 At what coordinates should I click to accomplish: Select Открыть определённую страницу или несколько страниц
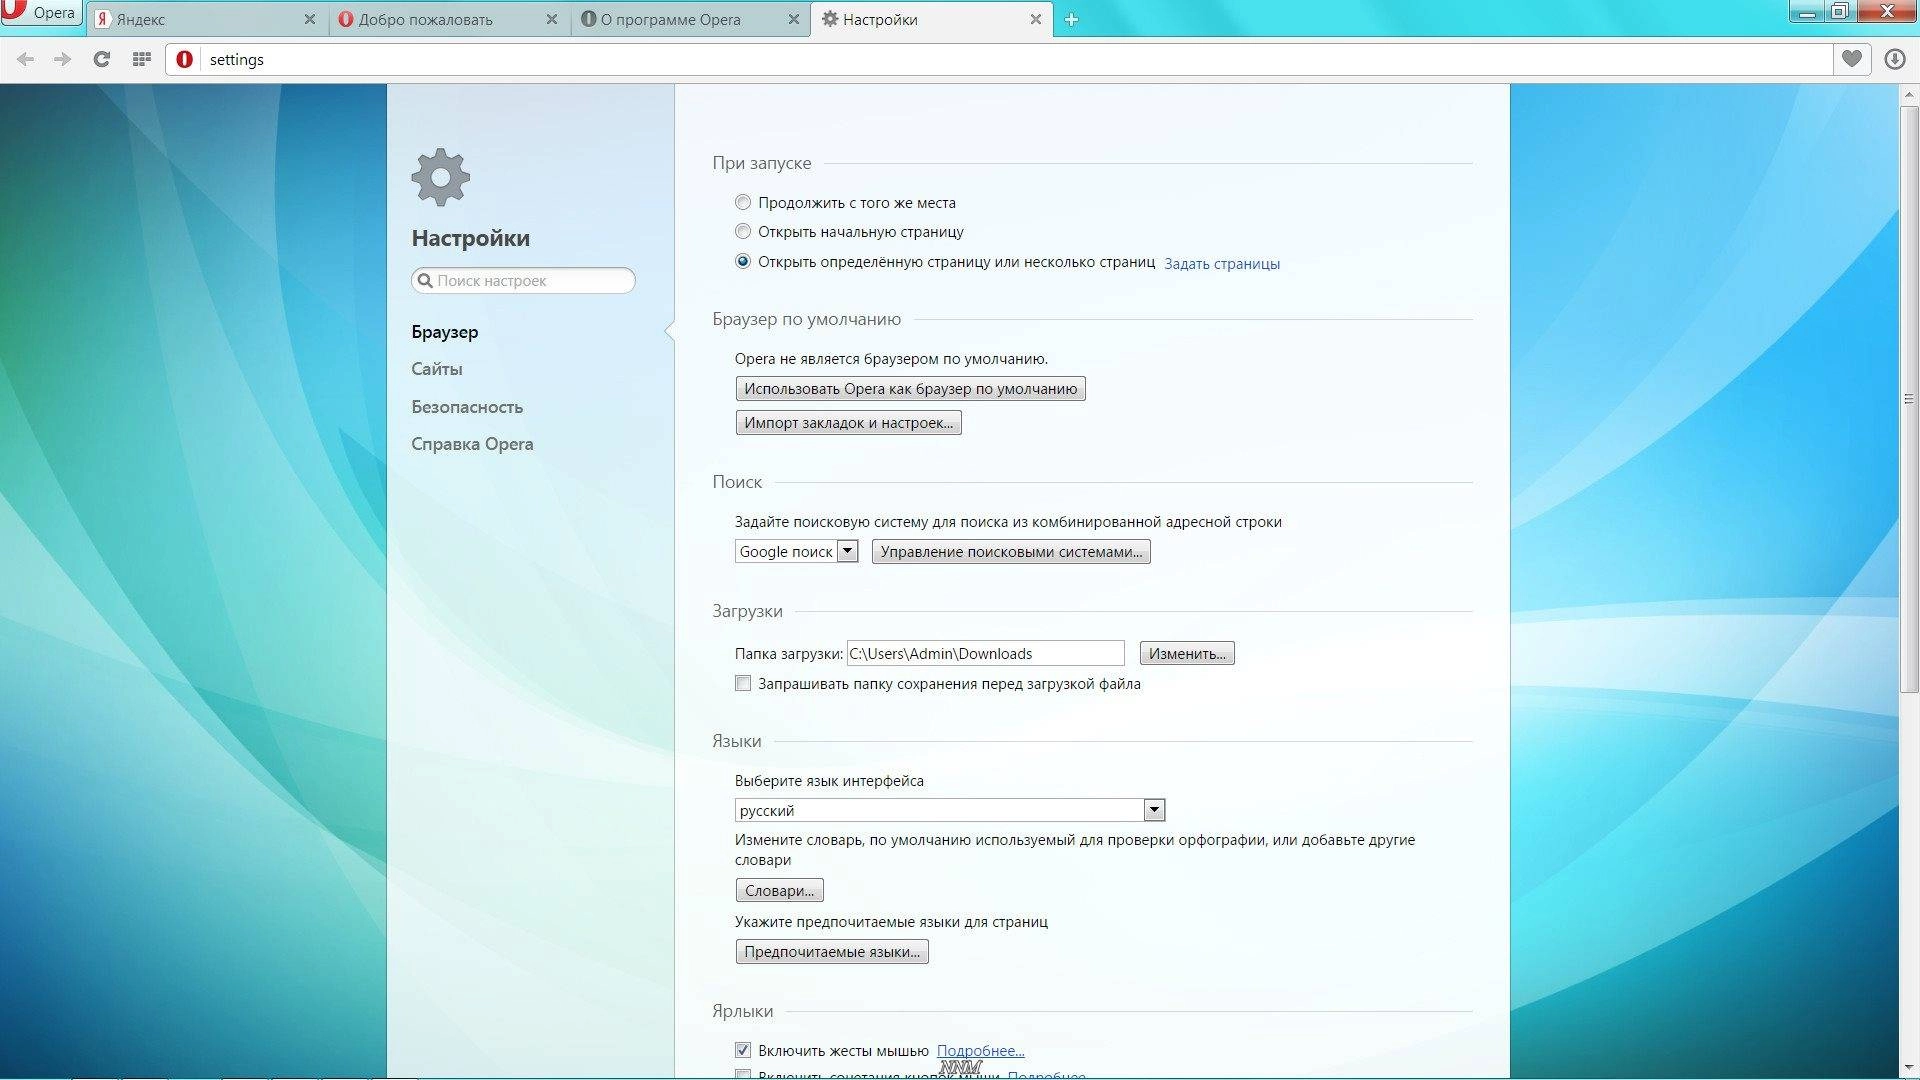click(x=743, y=262)
